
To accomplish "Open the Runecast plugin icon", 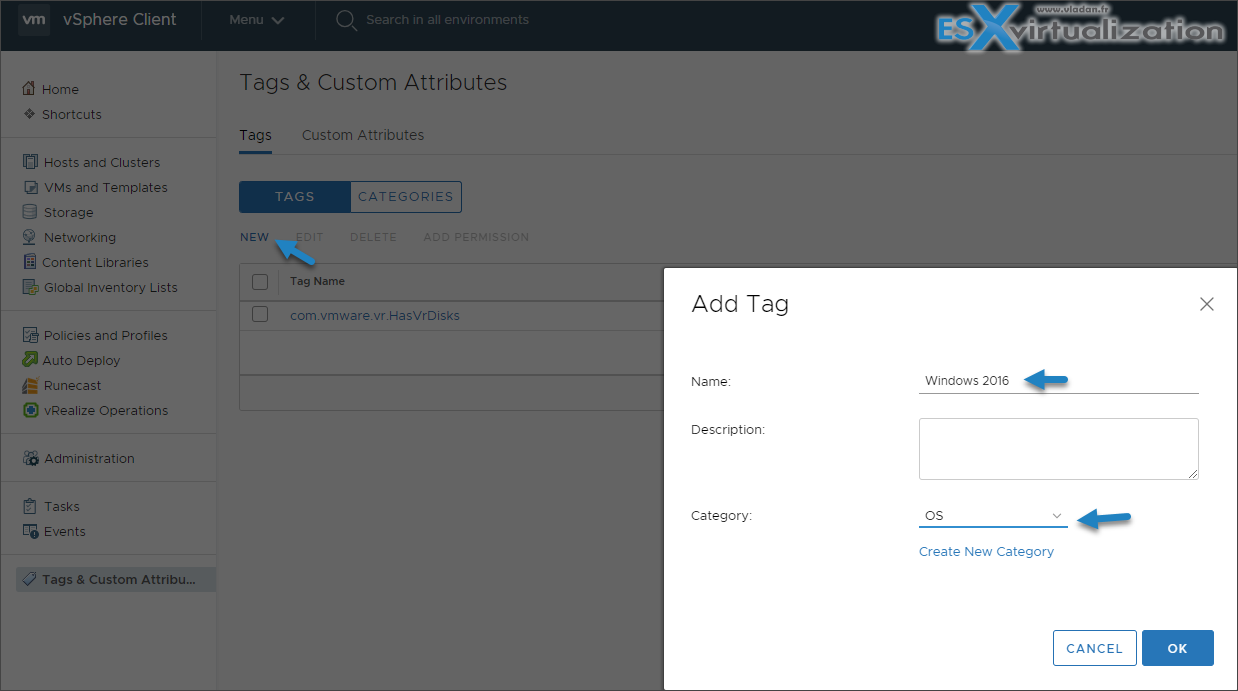I will [30, 385].
